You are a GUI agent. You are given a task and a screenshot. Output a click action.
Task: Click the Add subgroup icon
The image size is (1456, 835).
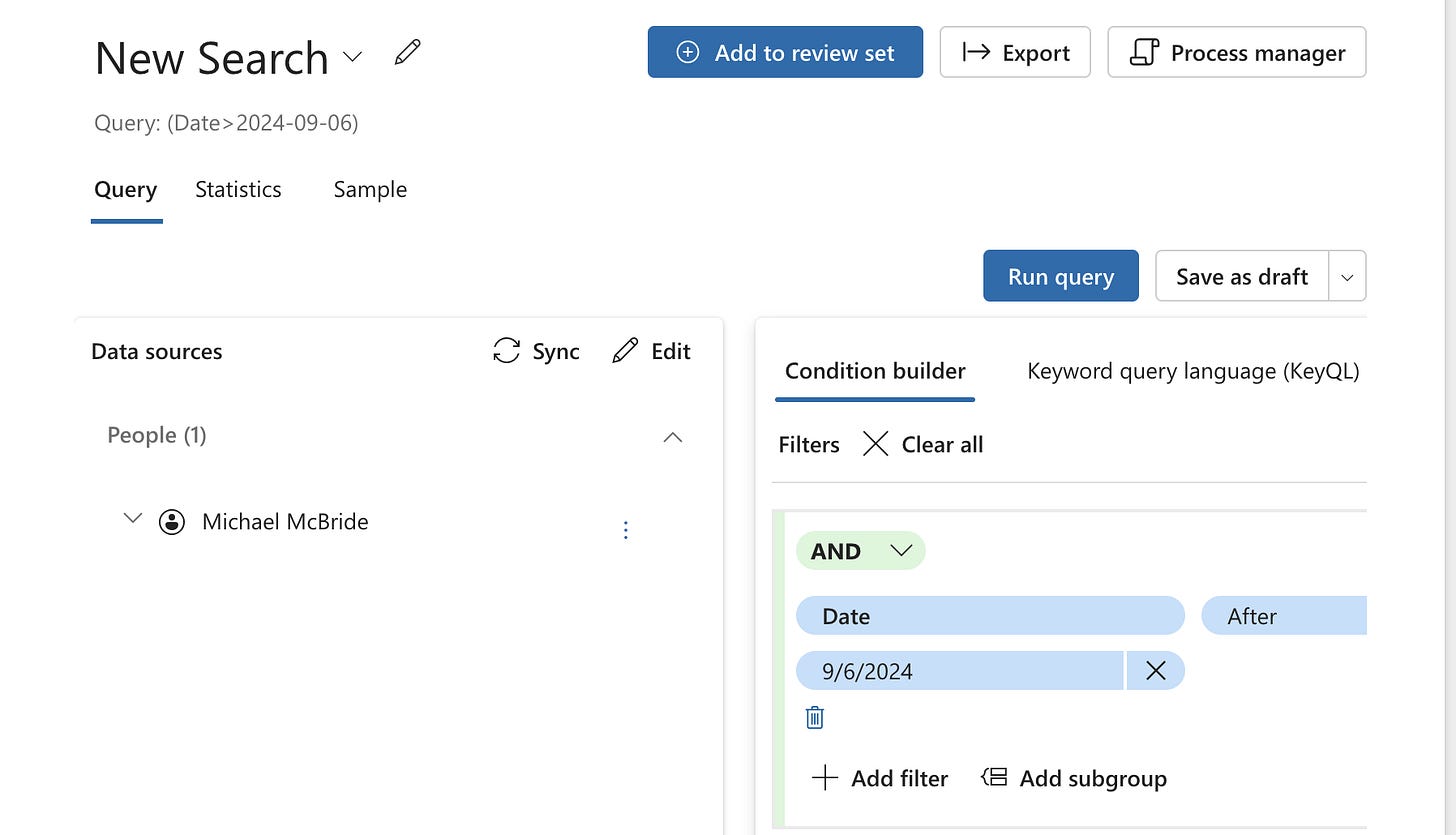coord(994,777)
